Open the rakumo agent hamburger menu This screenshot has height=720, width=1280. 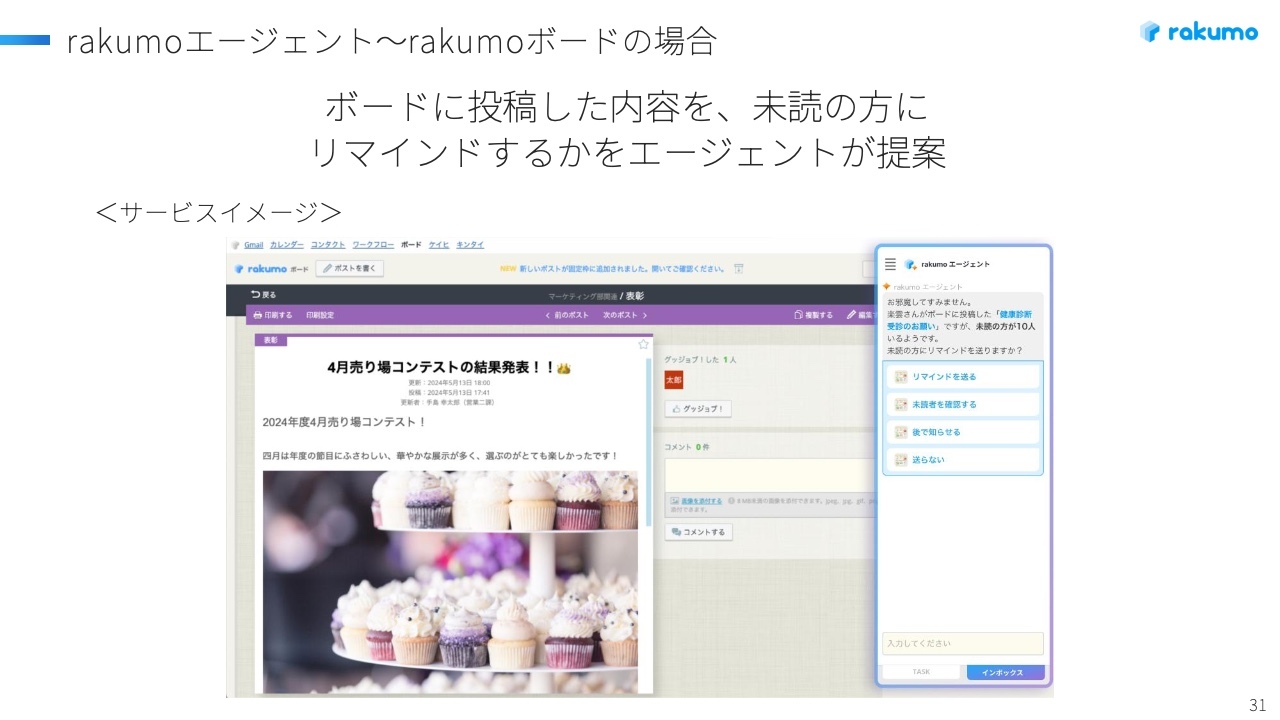pyautogui.click(x=890, y=264)
